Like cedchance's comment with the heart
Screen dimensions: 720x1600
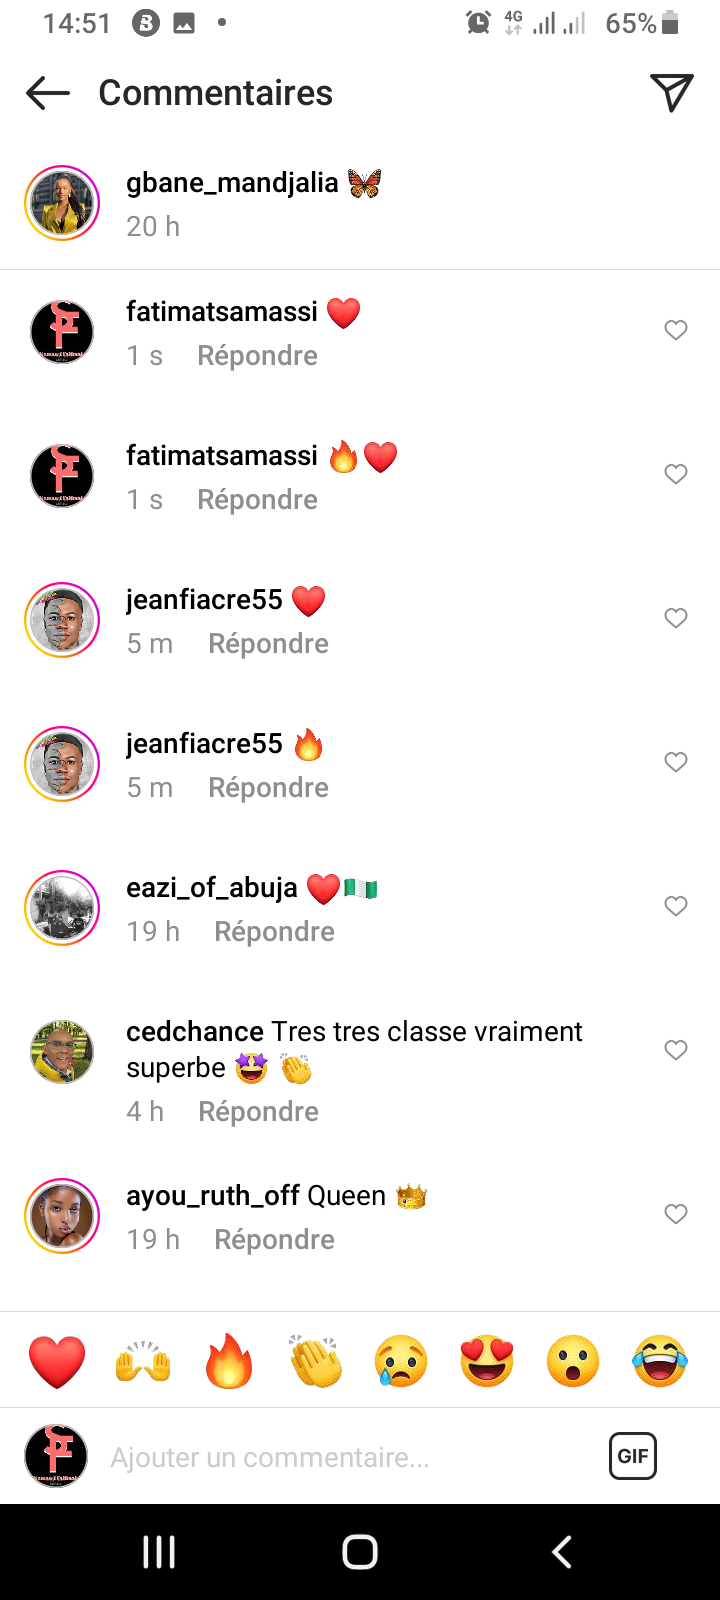pos(676,1050)
